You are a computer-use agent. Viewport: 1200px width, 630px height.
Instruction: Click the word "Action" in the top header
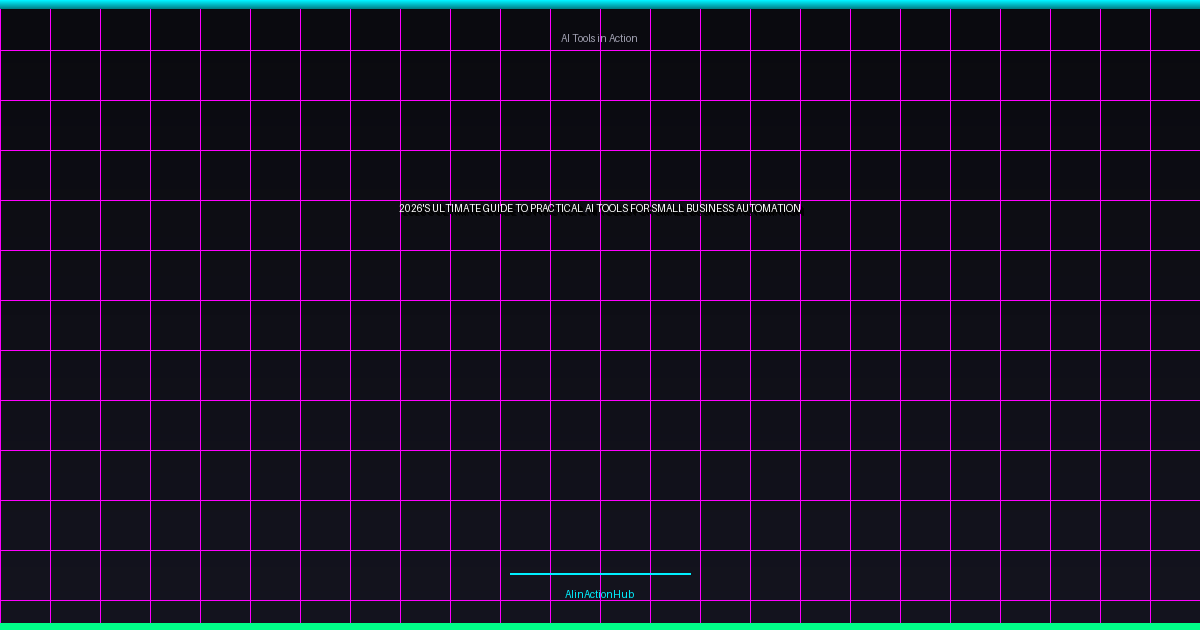622,38
